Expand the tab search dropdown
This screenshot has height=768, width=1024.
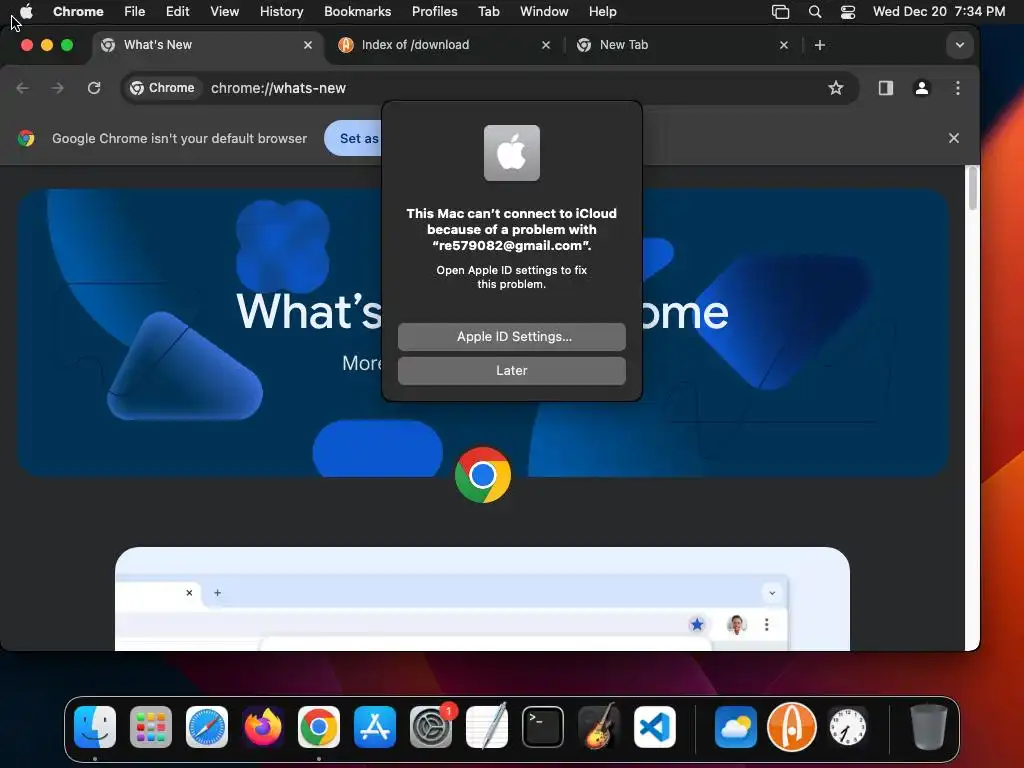coord(959,45)
